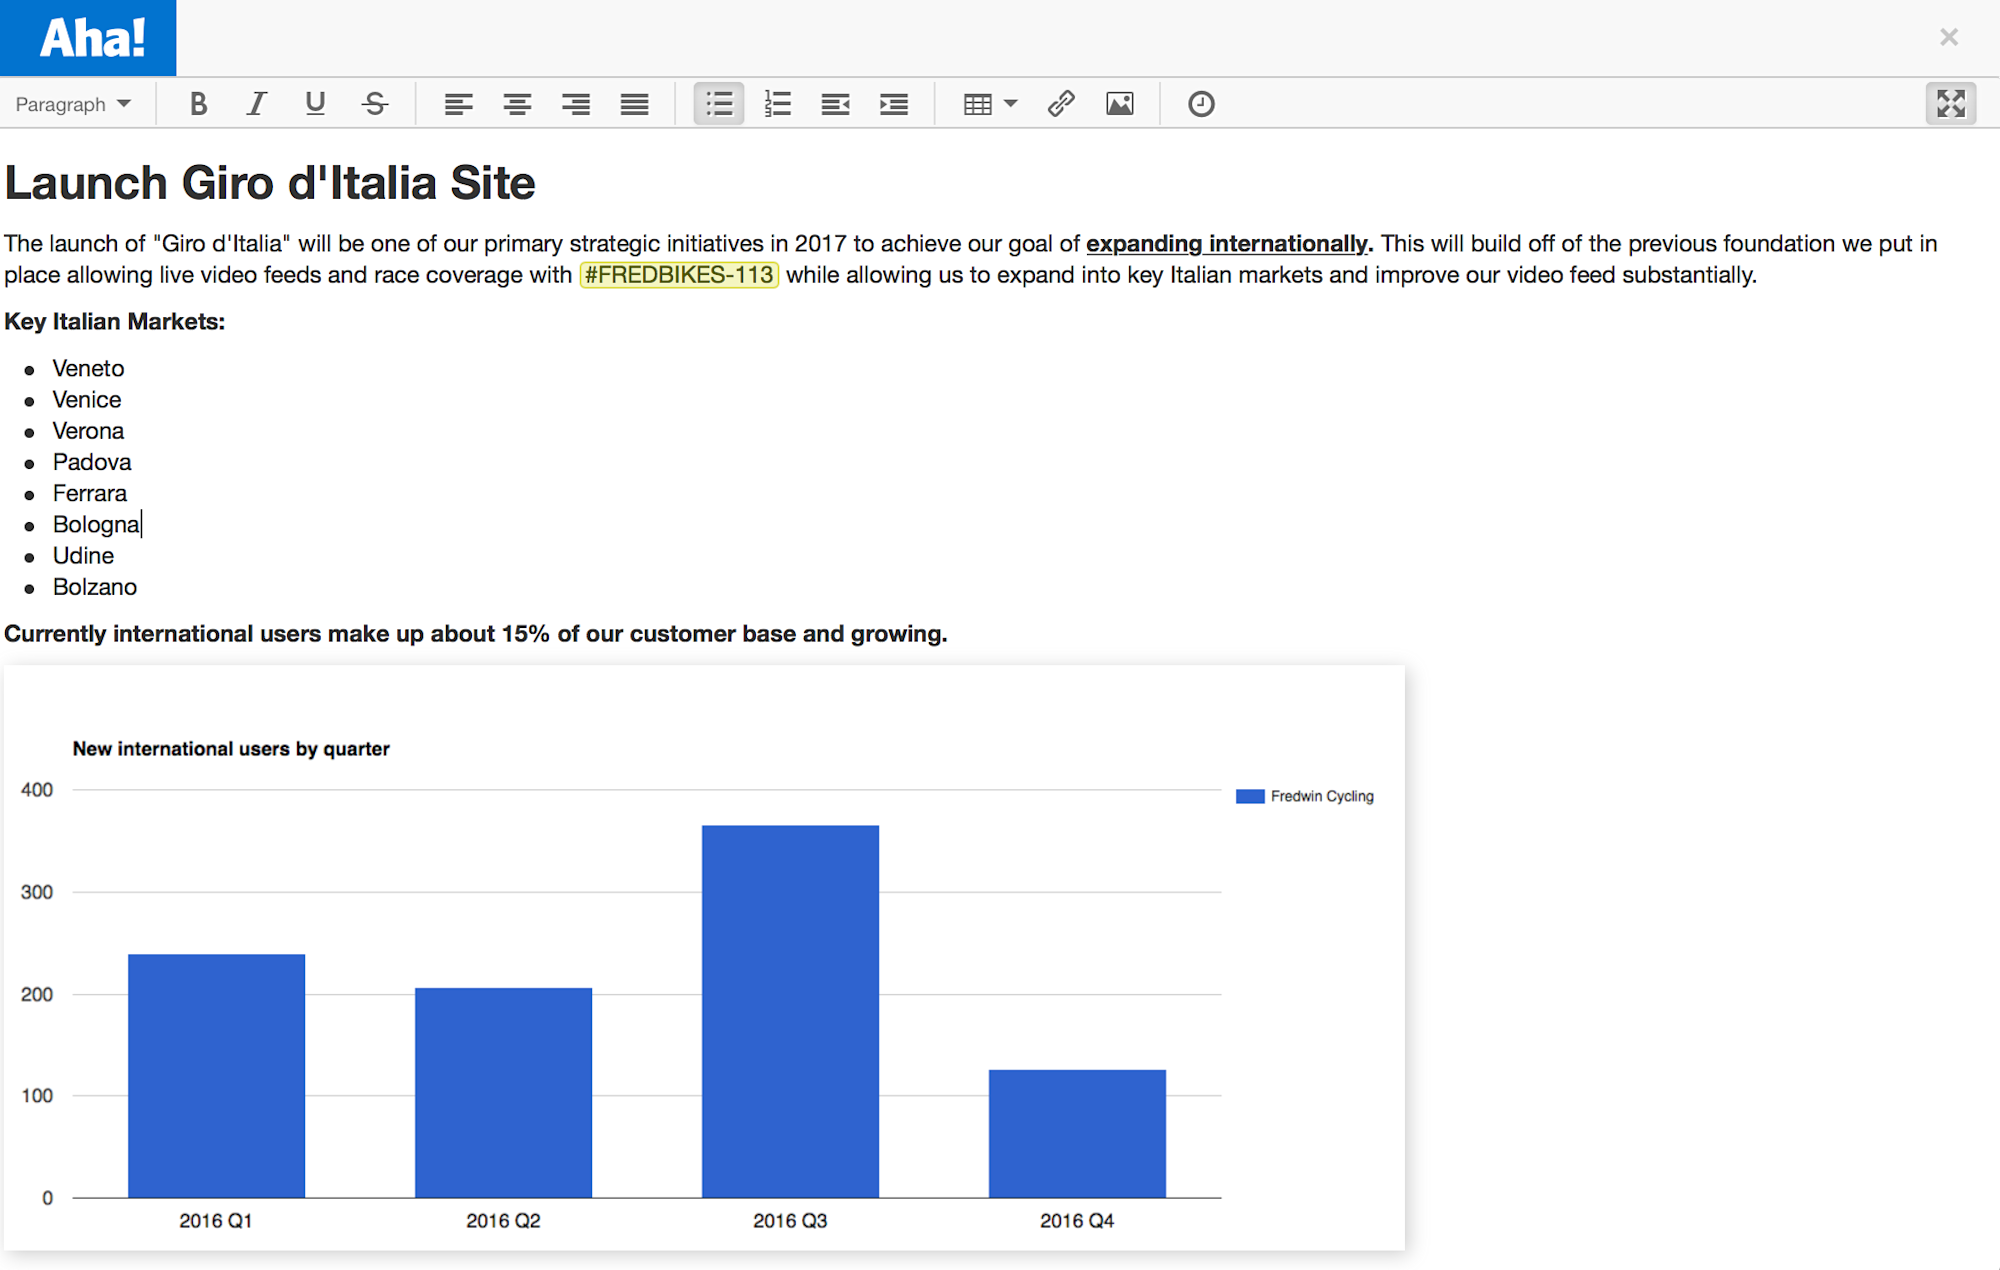This screenshot has width=2000, height=1270.
Task: Click the Fredwin Cycling legend swatch
Action: click(1250, 797)
